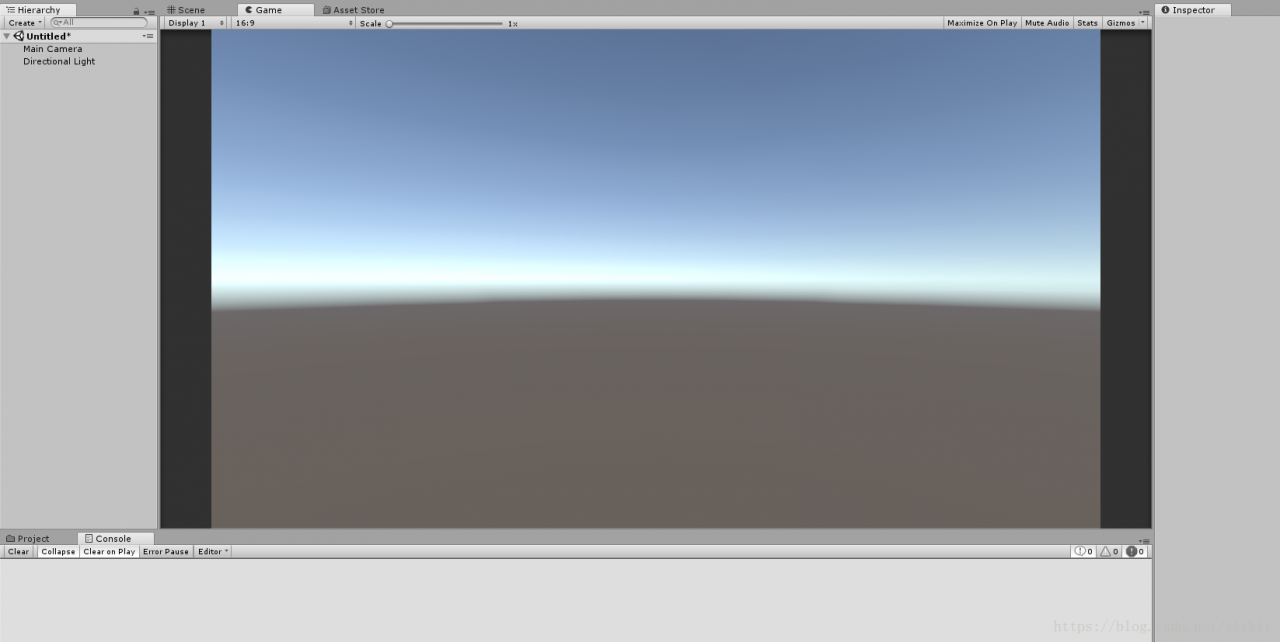Enable Maximize On Play in the Game view
This screenshot has width=1280, height=642.
pos(981,23)
